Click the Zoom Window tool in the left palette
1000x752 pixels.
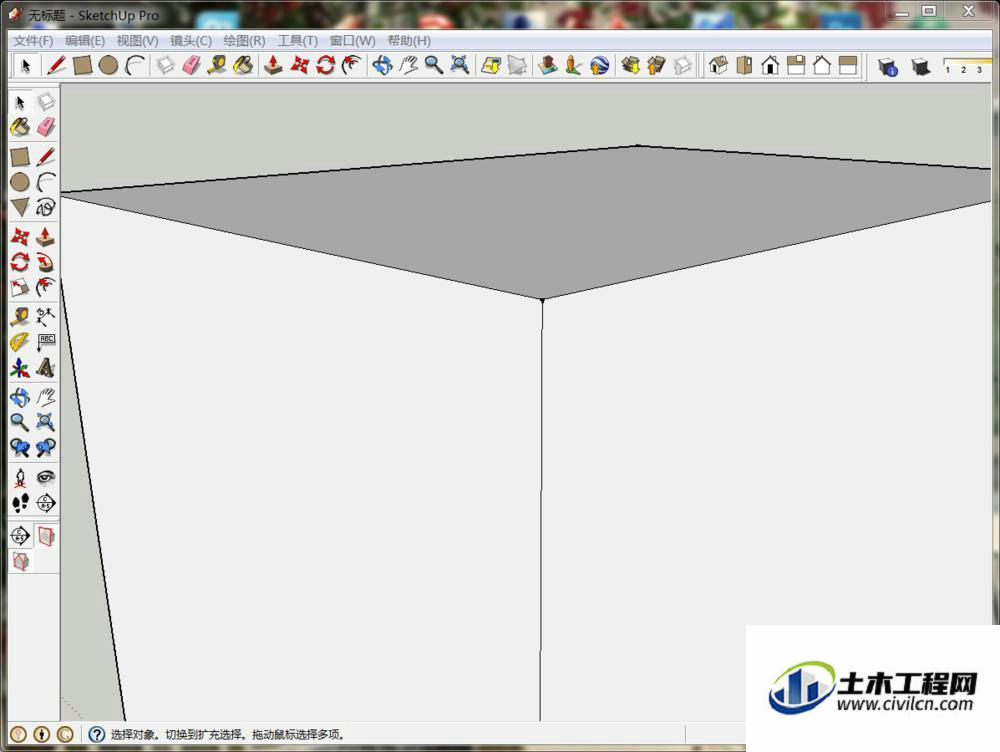[46, 422]
